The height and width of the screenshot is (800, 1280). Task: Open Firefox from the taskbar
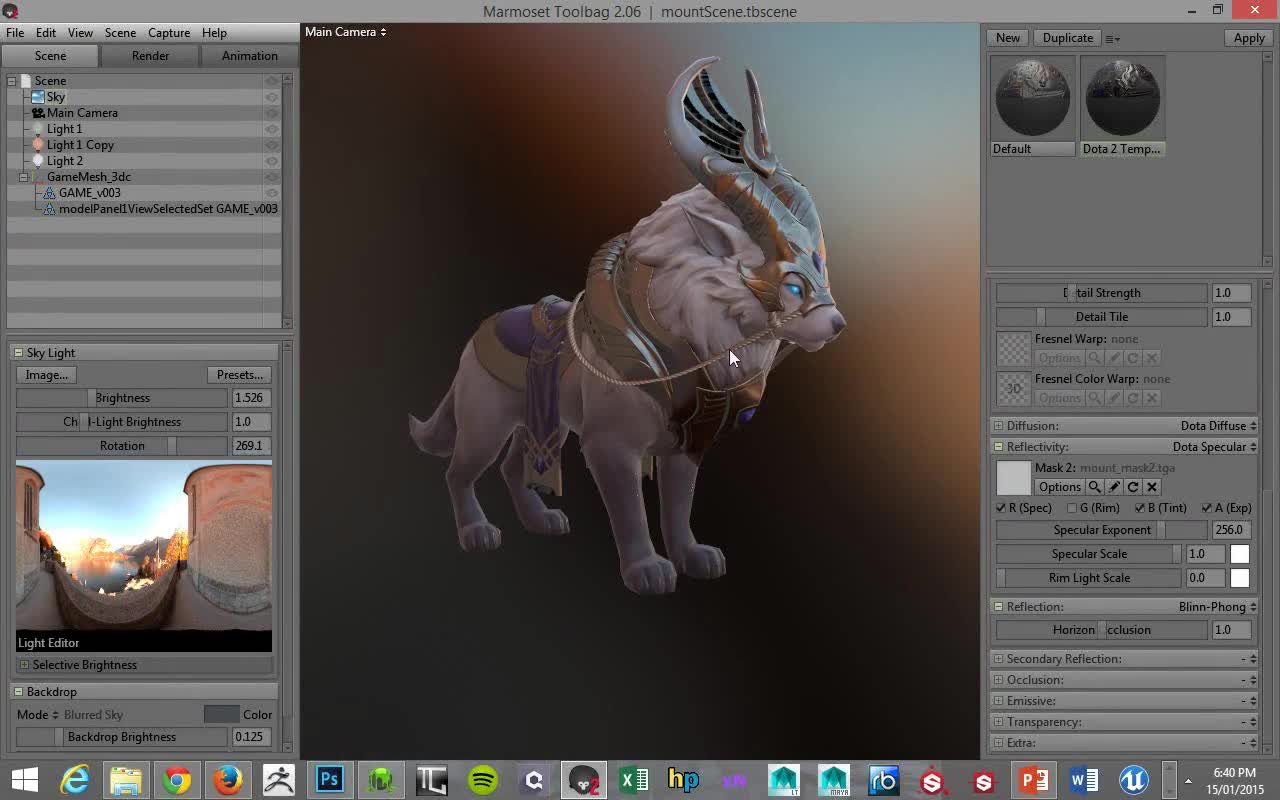click(228, 779)
